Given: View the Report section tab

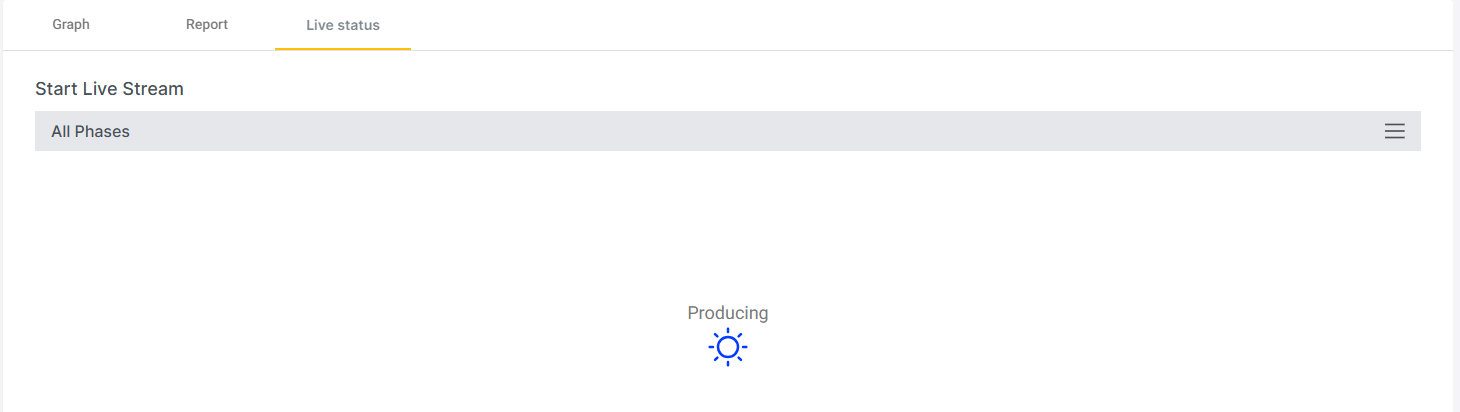Looking at the screenshot, I should 207,25.
